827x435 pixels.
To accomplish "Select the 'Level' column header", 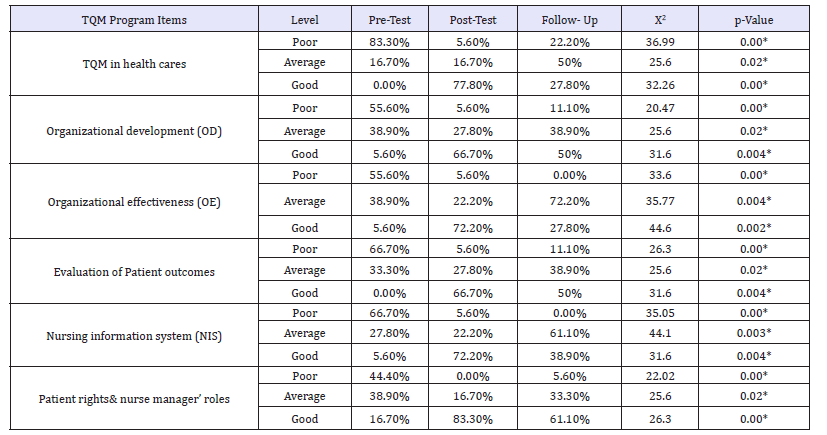I will coord(304,19).
